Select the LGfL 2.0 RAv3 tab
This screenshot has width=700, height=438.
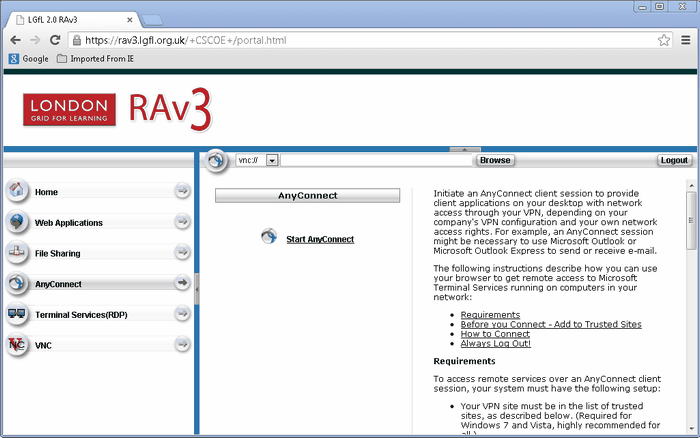click(74, 20)
